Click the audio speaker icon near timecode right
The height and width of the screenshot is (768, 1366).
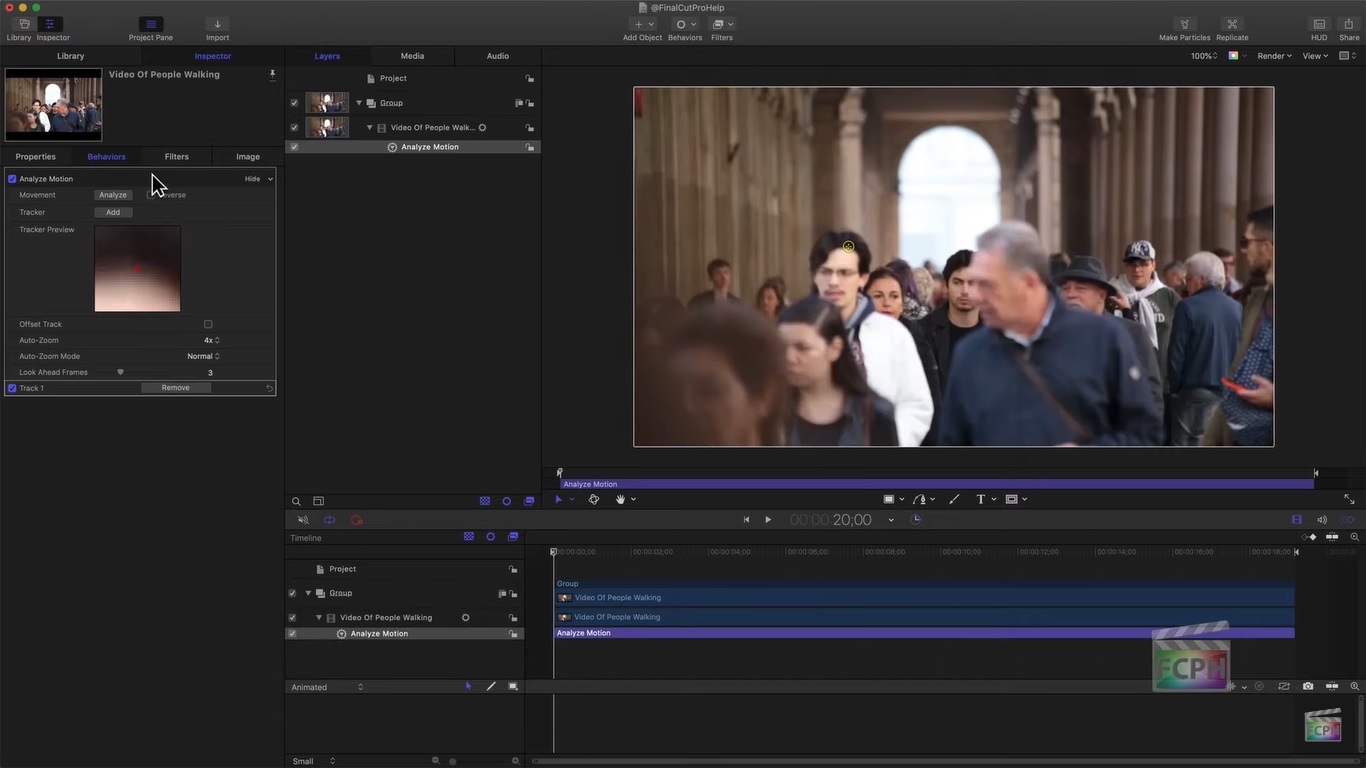coord(1322,520)
